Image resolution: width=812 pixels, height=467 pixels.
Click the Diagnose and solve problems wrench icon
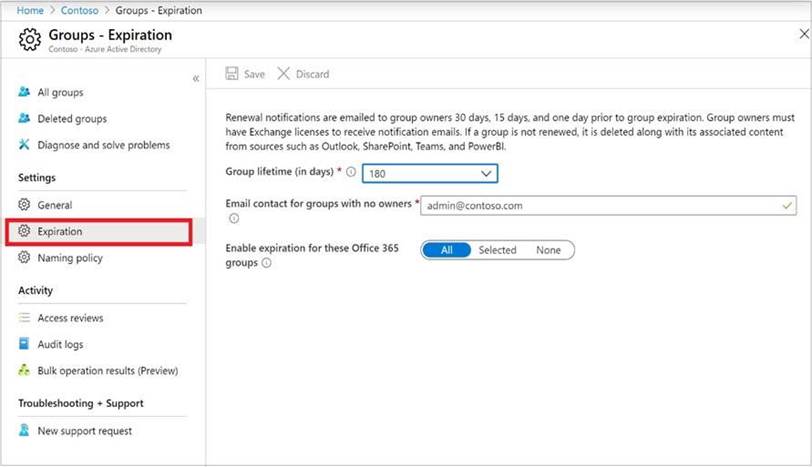click(x=25, y=145)
